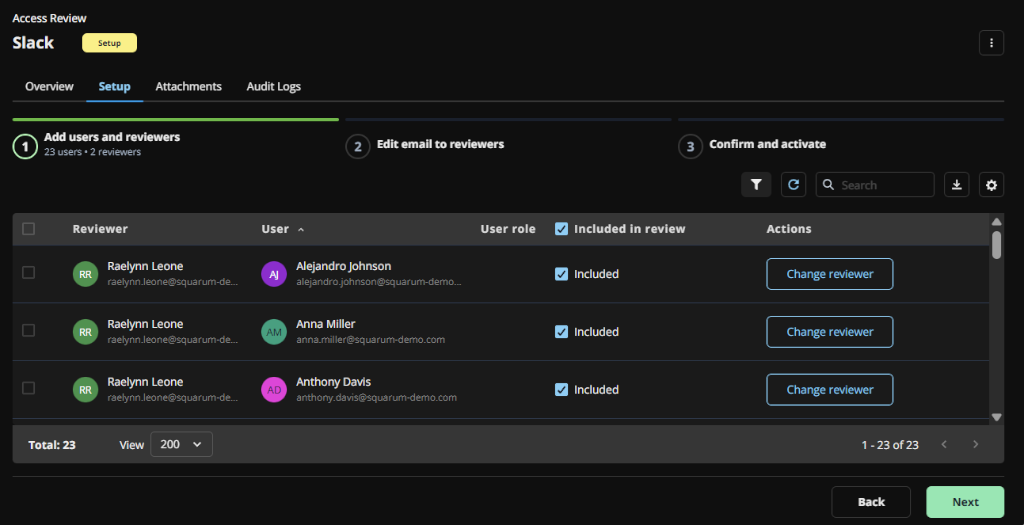Click scrollbar down arrow
Screen dimensions: 1024x525
pyautogui.click(x=997, y=417)
